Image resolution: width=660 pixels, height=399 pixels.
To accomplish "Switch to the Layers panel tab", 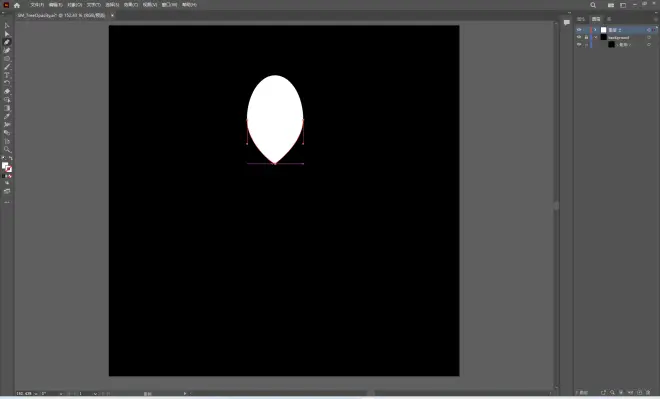I will click(596, 19).
